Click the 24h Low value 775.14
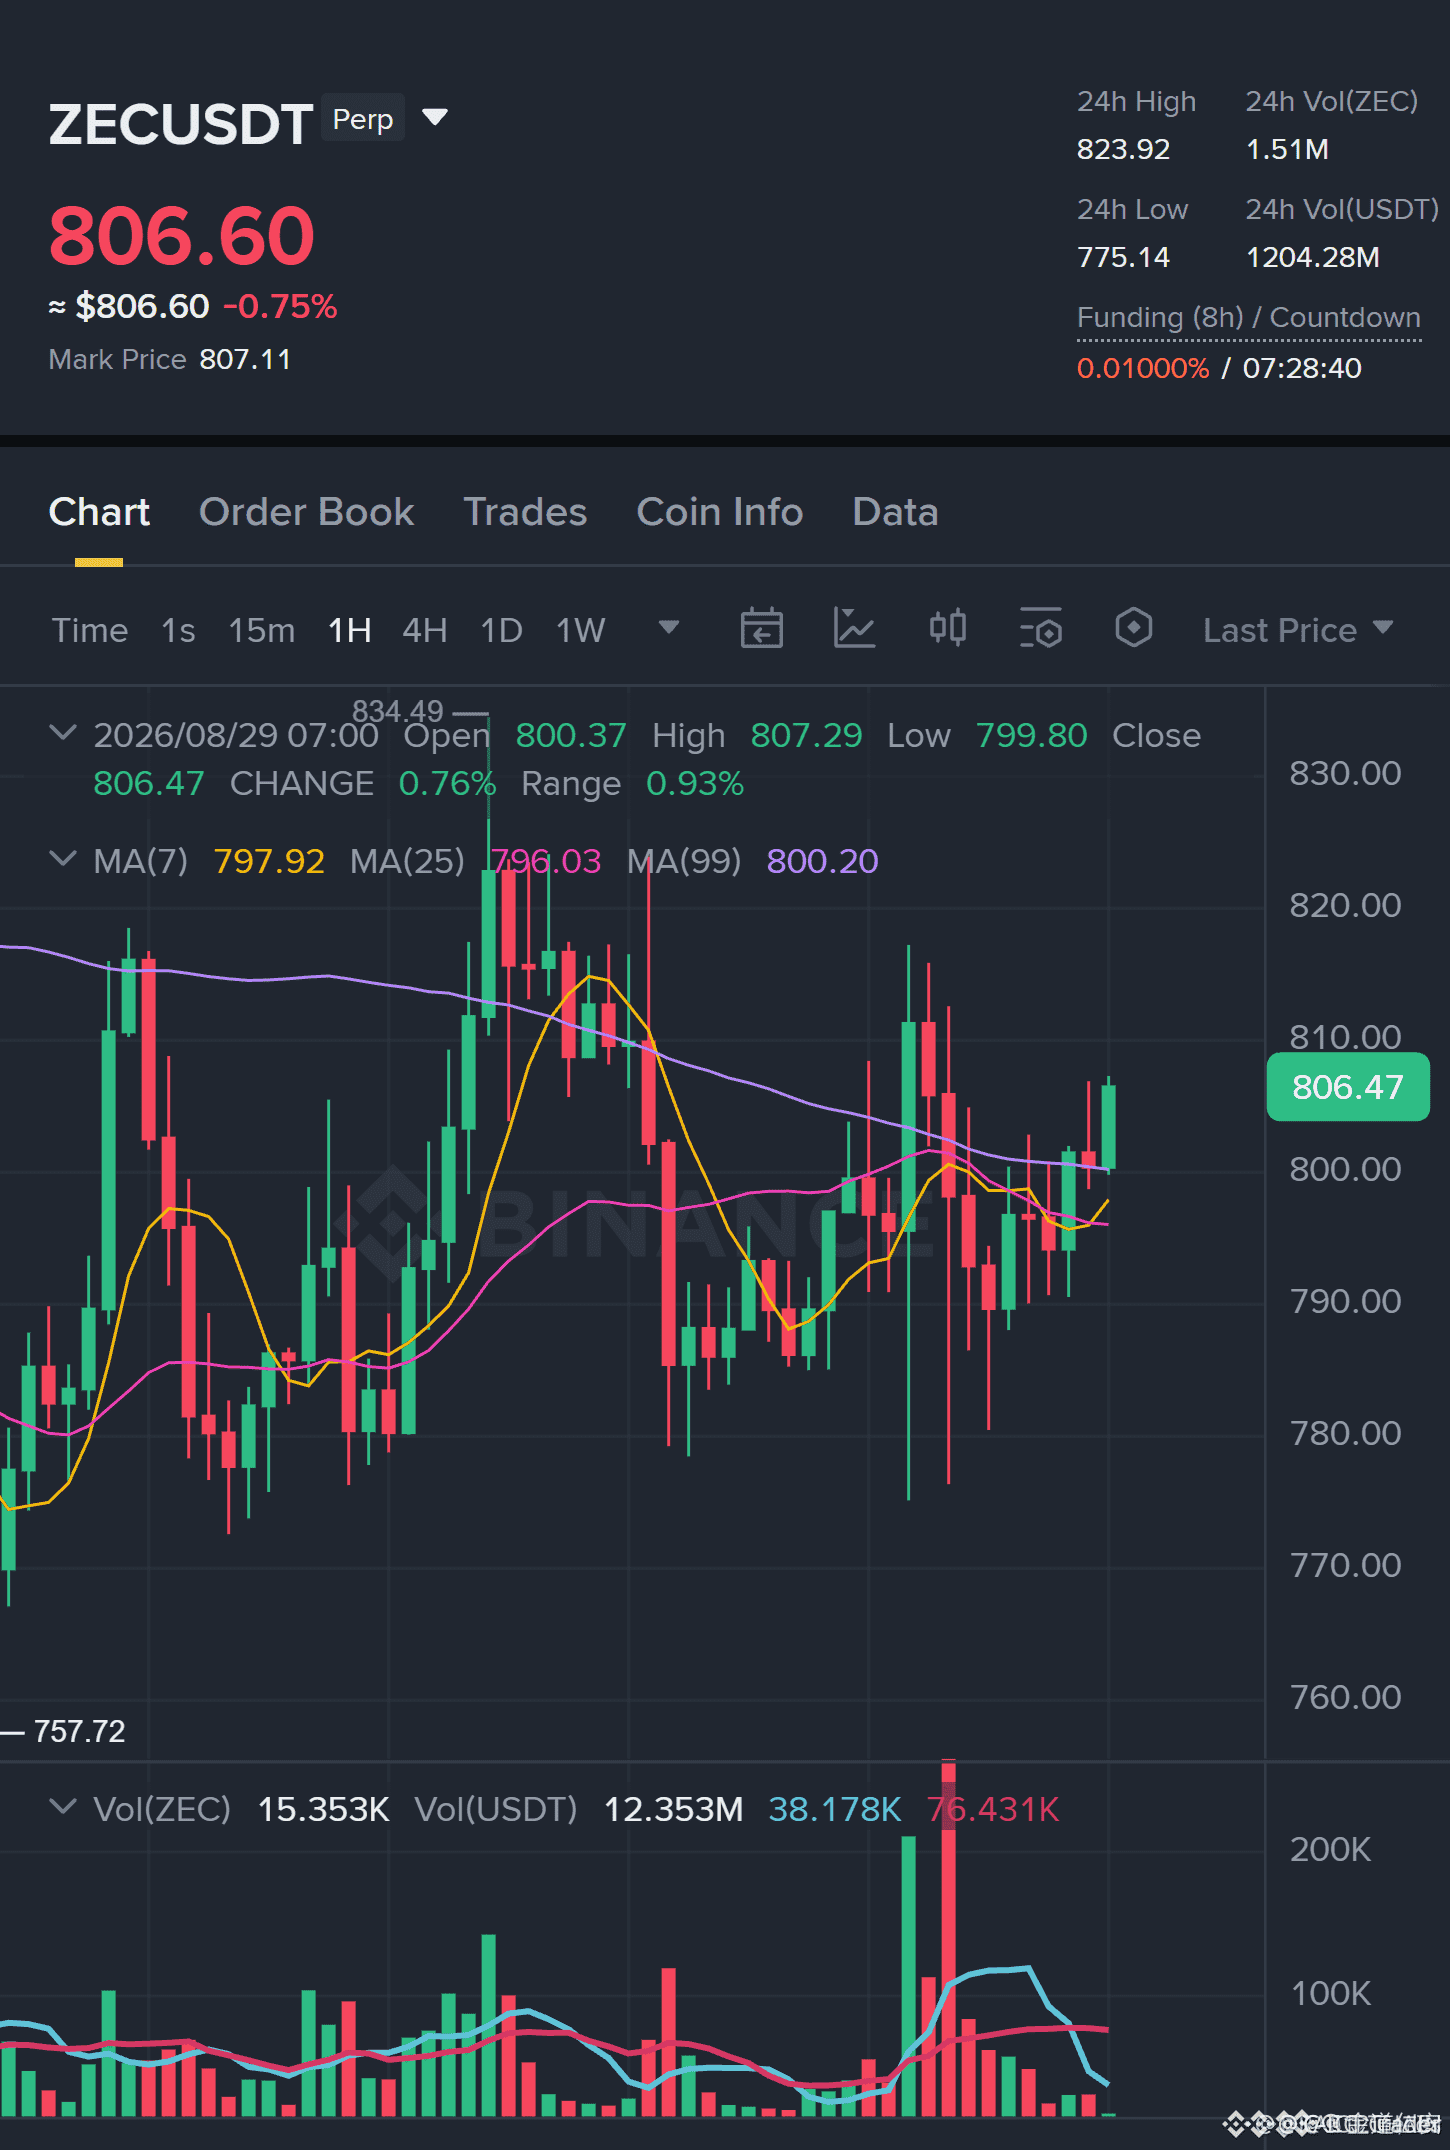 click(x=1123, y=258)
